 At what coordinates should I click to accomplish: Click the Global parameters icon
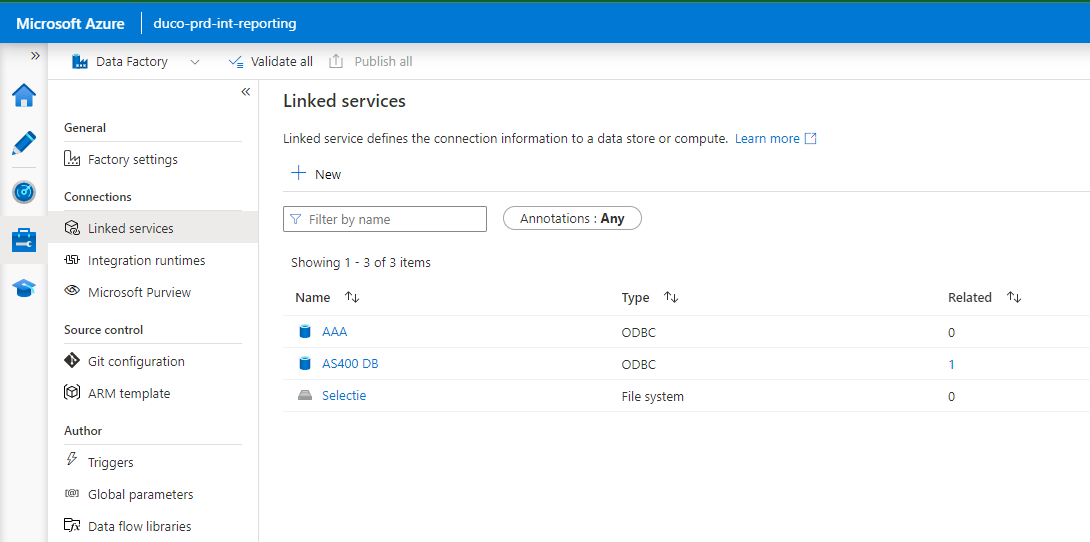(x=72, y=494)
